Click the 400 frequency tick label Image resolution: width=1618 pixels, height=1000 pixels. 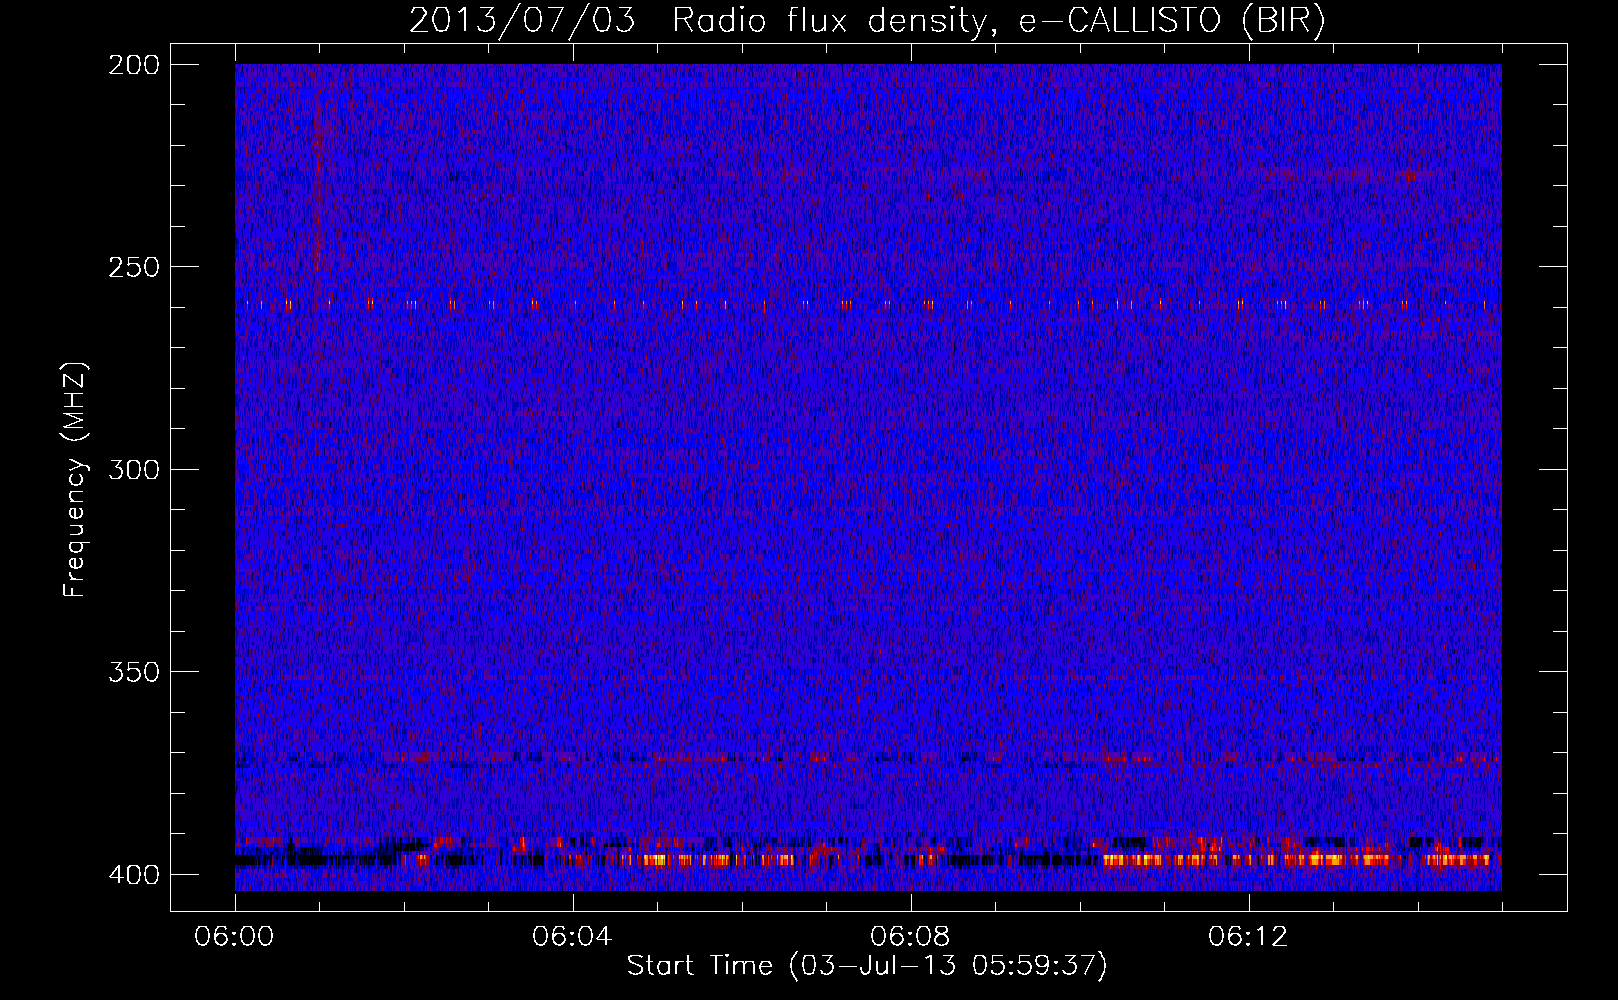[134, 874]
